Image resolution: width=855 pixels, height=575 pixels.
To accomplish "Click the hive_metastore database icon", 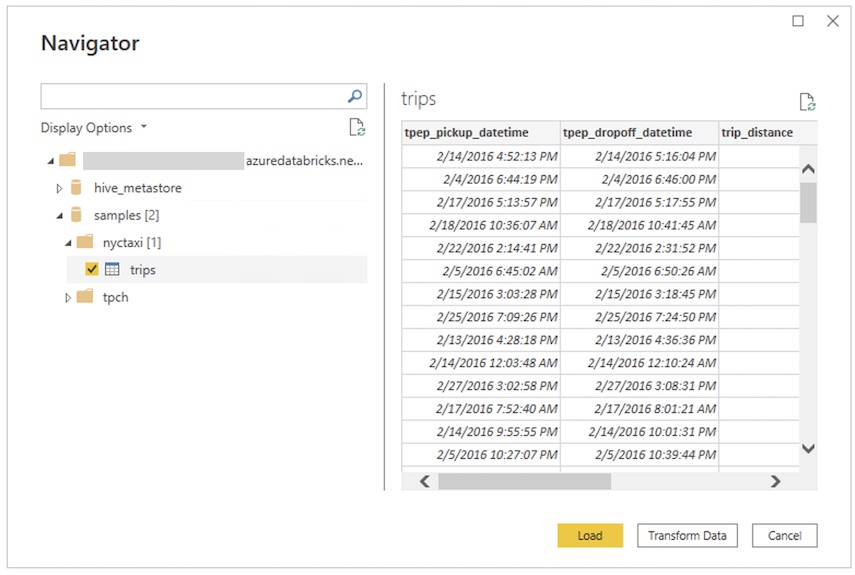I will coord(76,188).
